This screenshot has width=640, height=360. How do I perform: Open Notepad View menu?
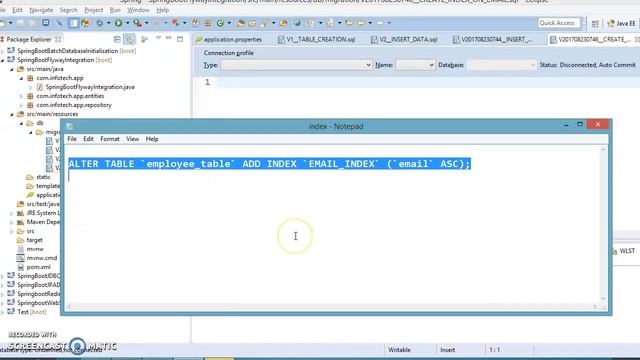tap(132, 139)
